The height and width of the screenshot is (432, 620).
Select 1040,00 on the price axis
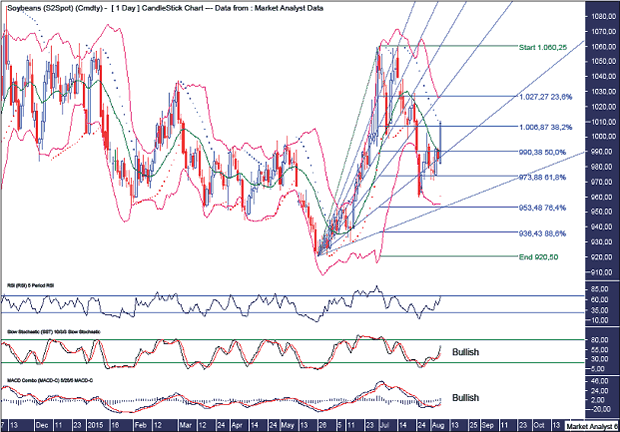coord(603,77)
